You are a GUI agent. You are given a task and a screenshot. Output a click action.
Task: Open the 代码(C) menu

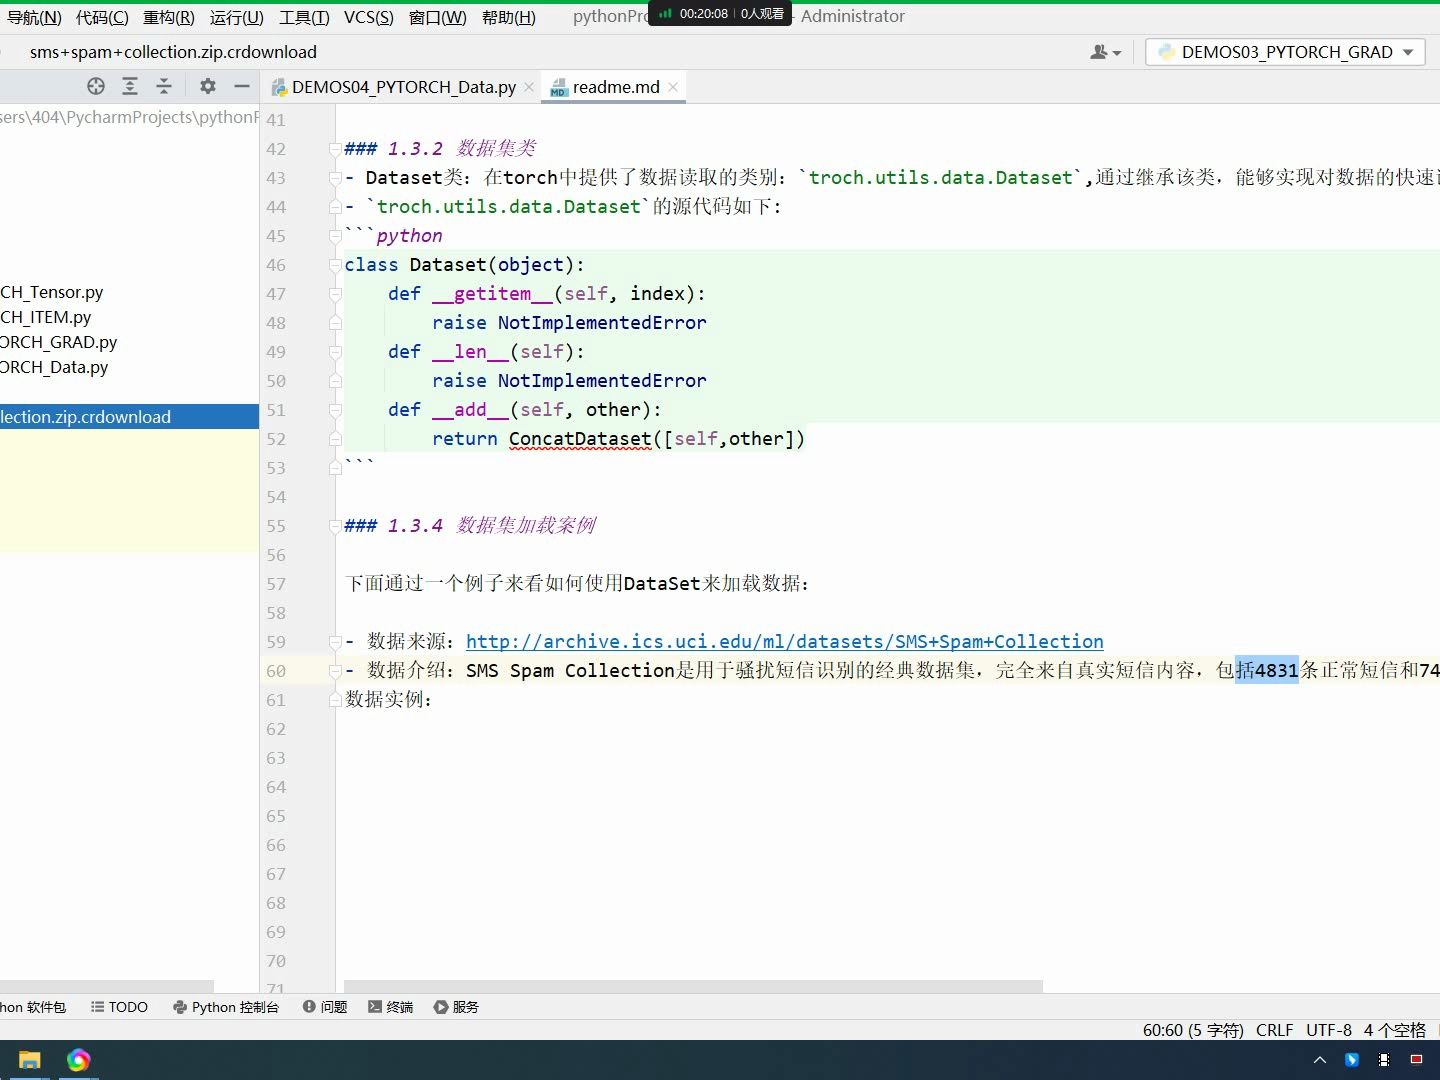[102, 17]
